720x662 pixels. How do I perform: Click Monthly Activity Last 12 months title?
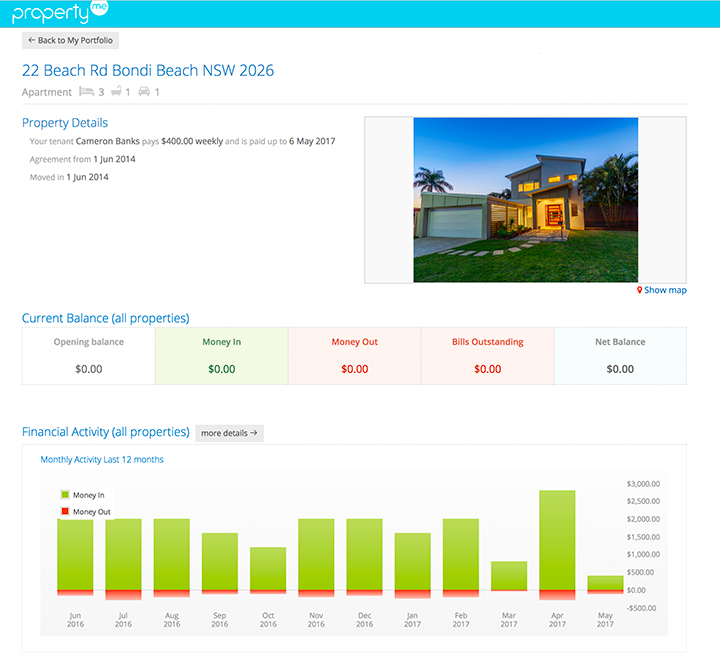[102, 460]
